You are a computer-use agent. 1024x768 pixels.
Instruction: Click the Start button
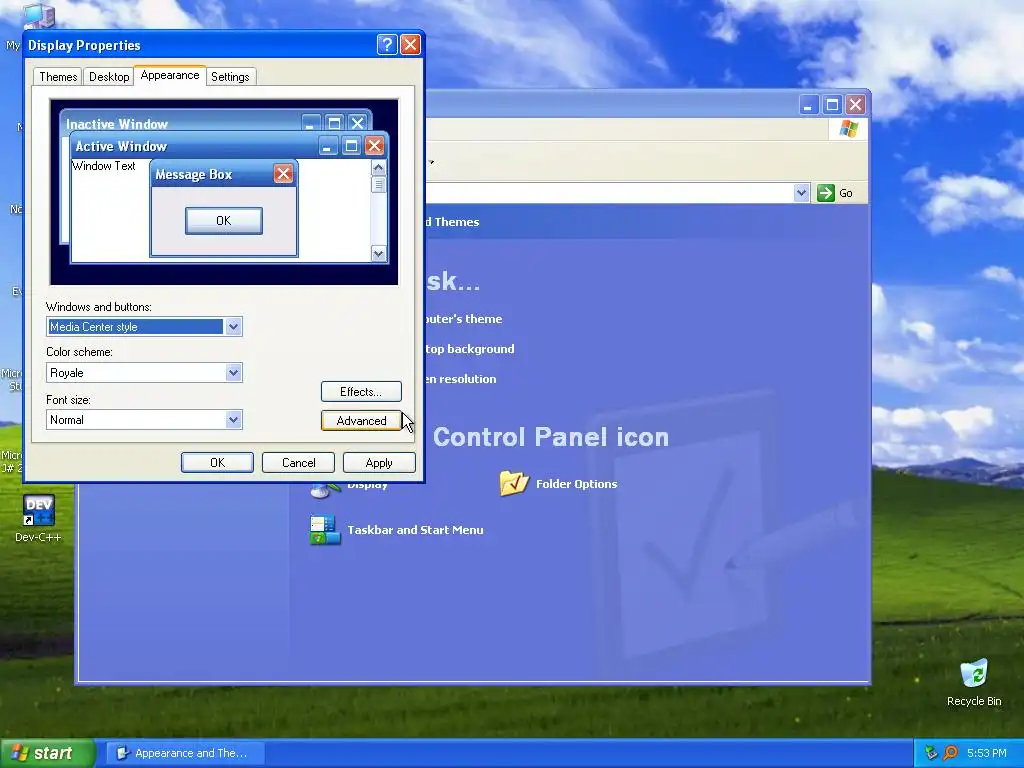[47, 753]
